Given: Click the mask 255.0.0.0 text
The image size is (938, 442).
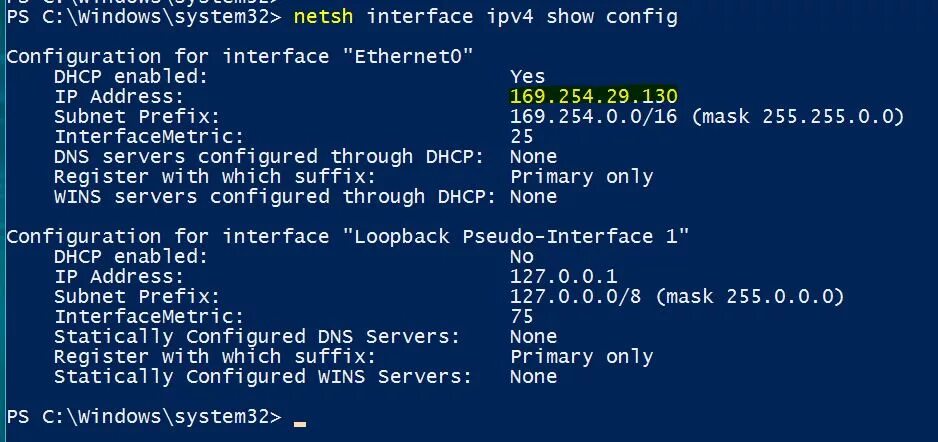Looking at the screenshot, I should click(x=750, y=297).
